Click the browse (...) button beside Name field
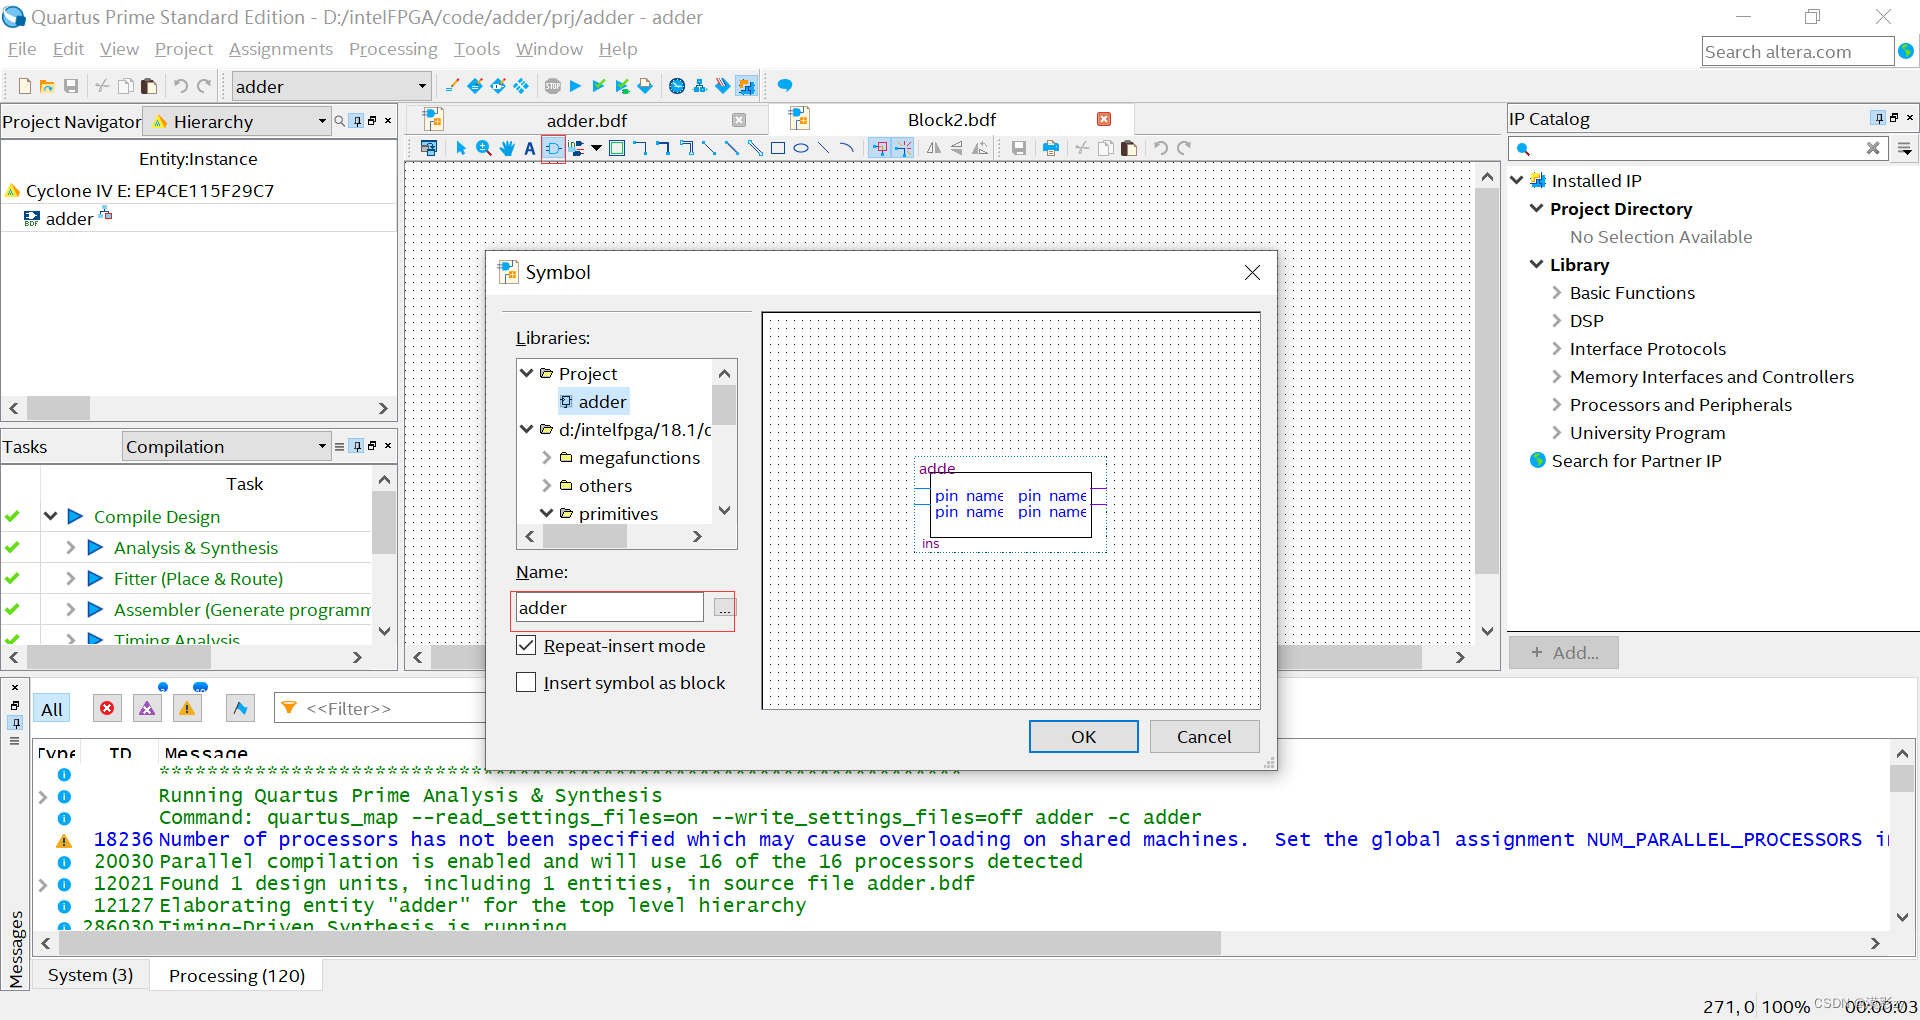This screenshot has height=1020, width=1920. (724, 608)
